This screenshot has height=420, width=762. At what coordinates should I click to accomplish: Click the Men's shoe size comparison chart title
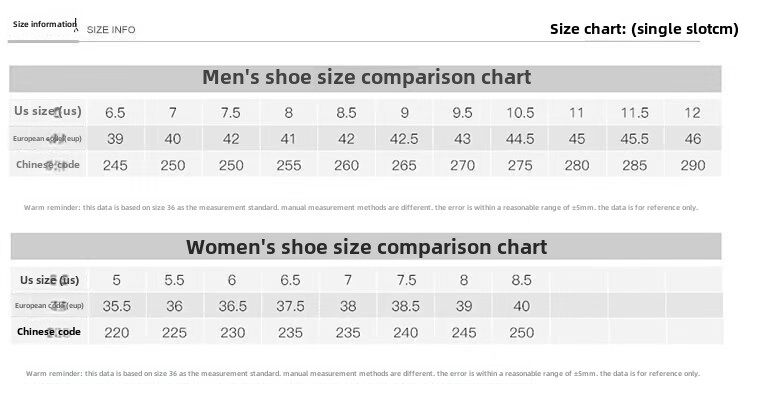[366, 77]
